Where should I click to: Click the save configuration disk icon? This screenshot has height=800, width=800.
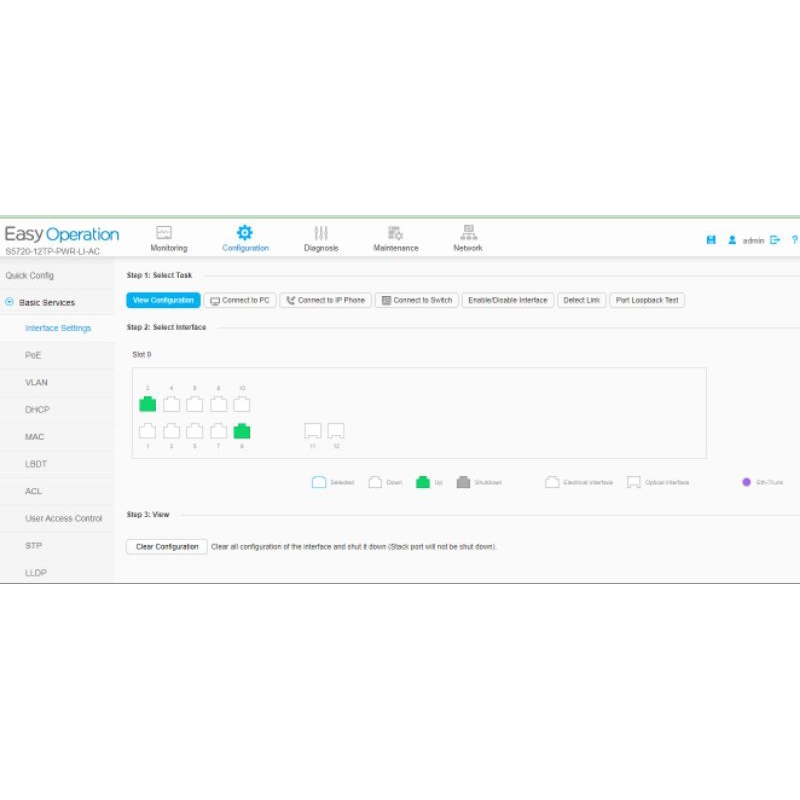(x=711, y=240)
